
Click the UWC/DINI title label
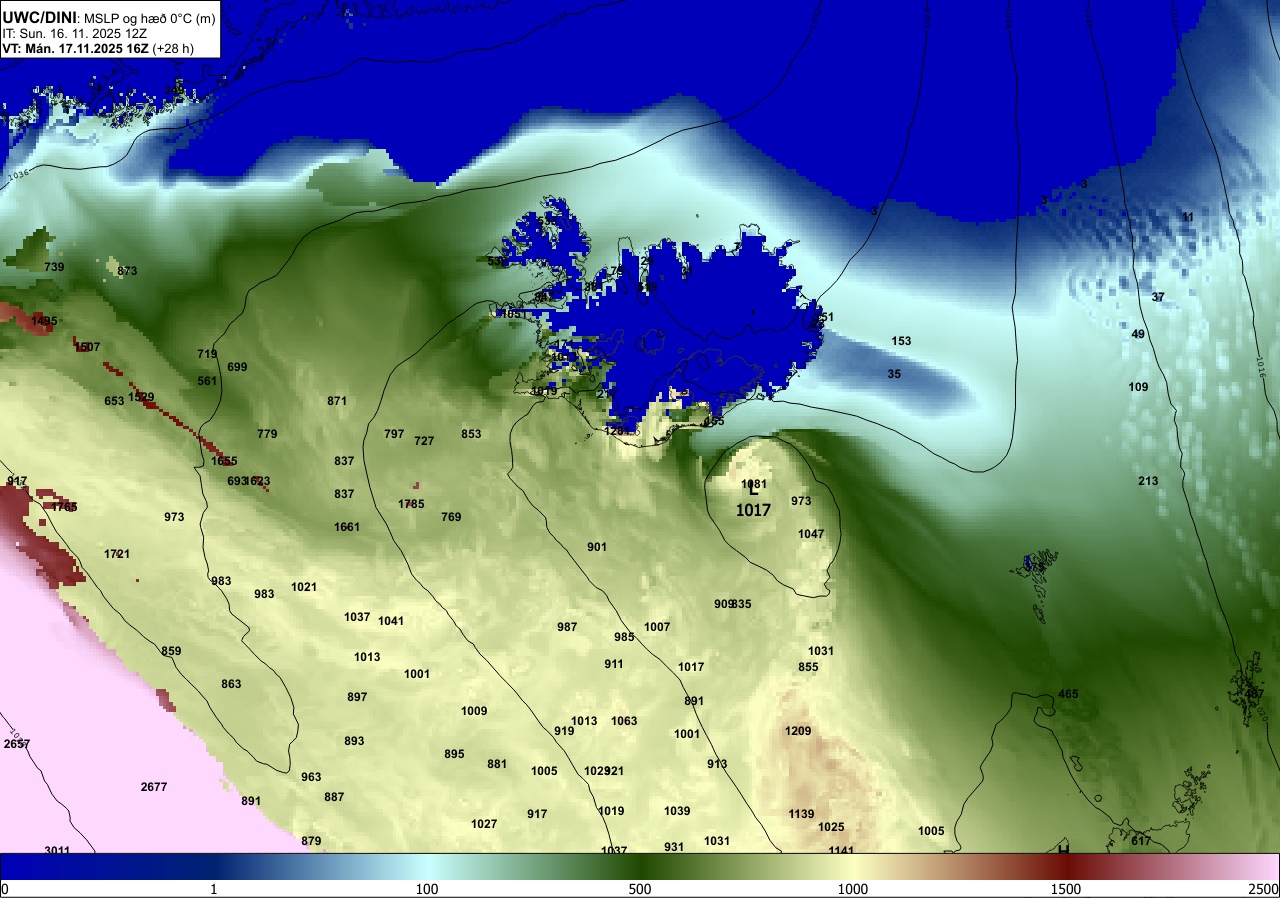click(x=38, y=17)
